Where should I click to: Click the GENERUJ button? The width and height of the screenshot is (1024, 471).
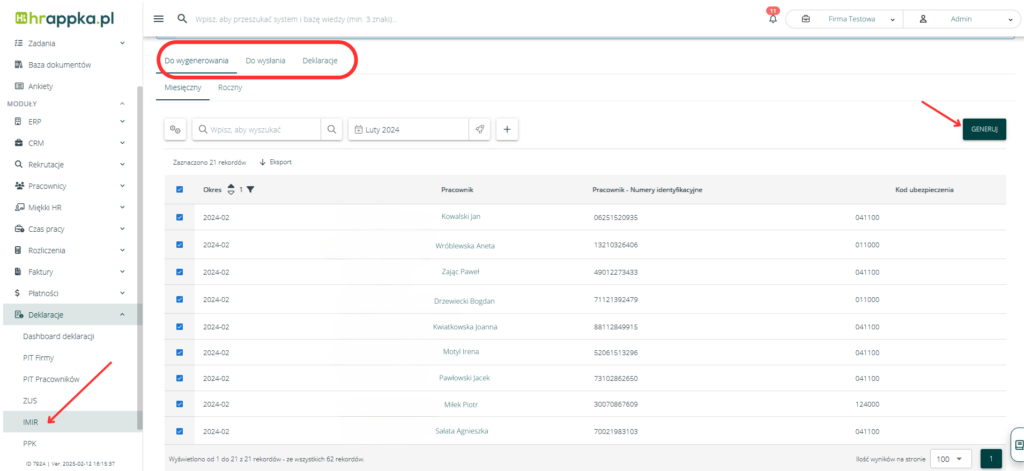[x=984, y=129]
